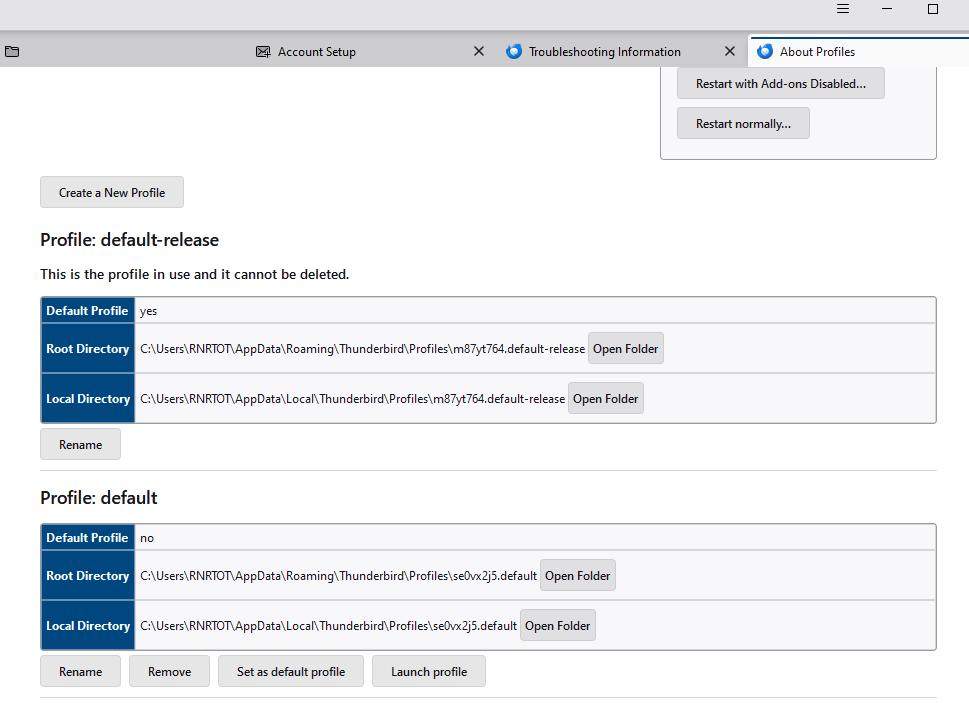Click the 'Profile: default' heading

coord(99,497)
